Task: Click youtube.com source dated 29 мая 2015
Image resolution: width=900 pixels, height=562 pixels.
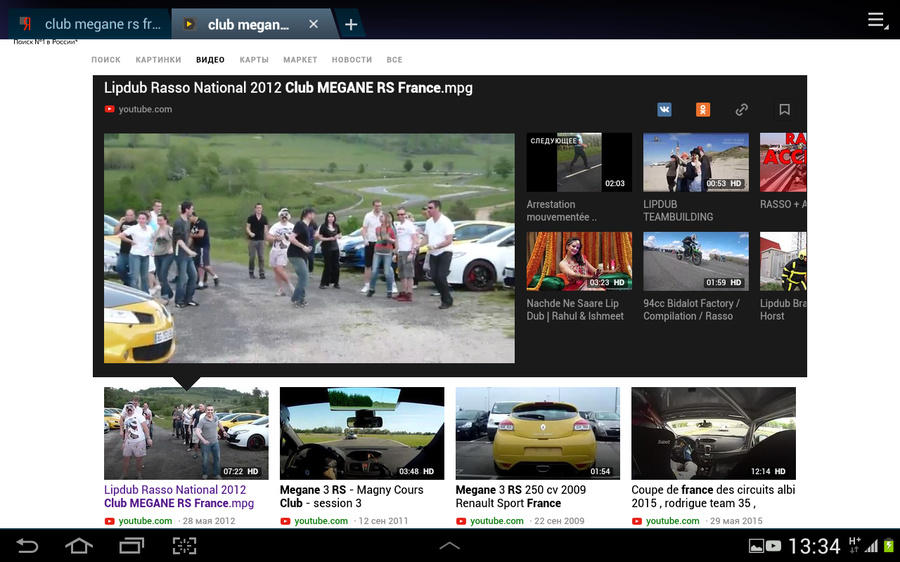Action: click(x=672, y=521)
